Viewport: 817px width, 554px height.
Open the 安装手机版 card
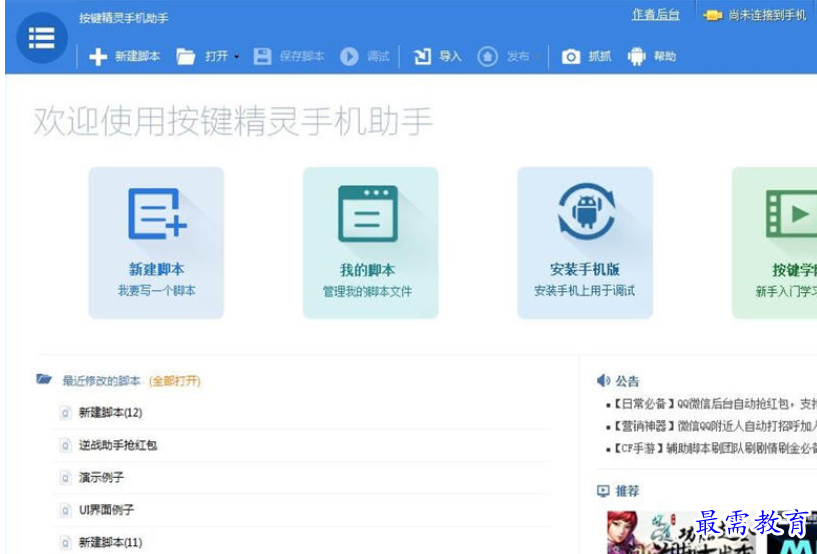[x=585, y=243]
